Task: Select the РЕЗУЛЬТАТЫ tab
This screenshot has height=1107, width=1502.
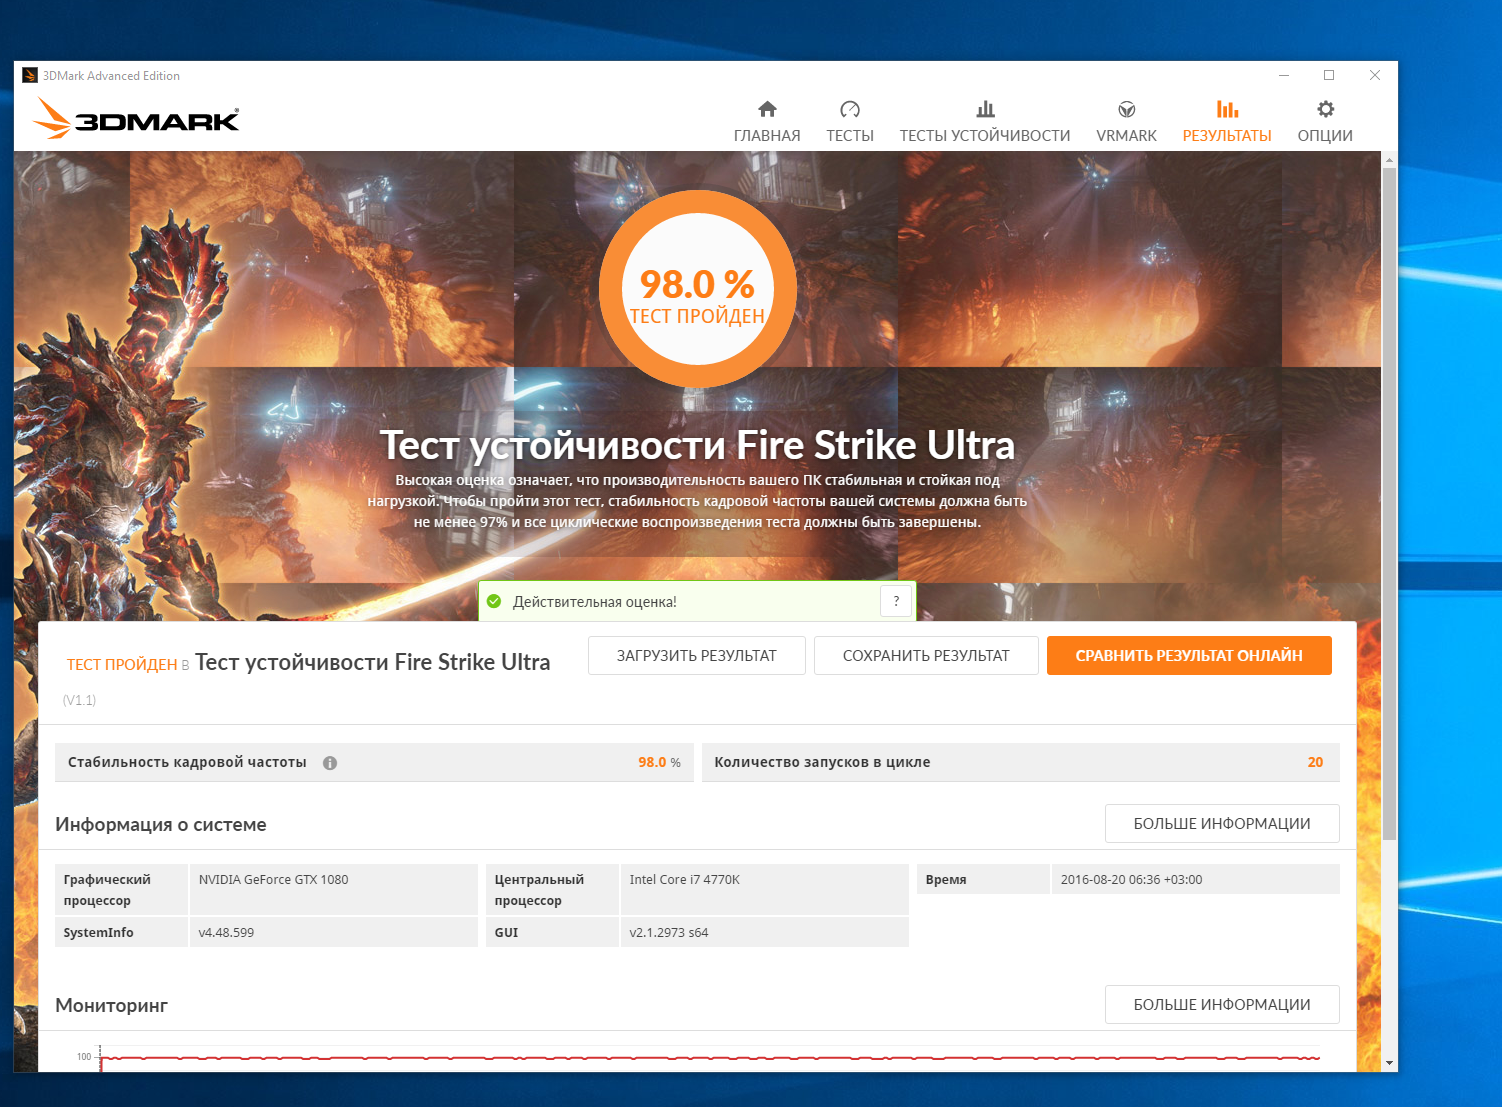Action: tap(1227, 136)
